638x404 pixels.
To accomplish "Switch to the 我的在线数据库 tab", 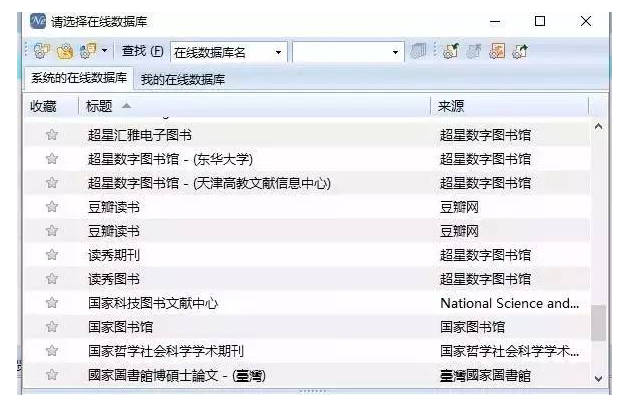I will (x=183, y=79).
